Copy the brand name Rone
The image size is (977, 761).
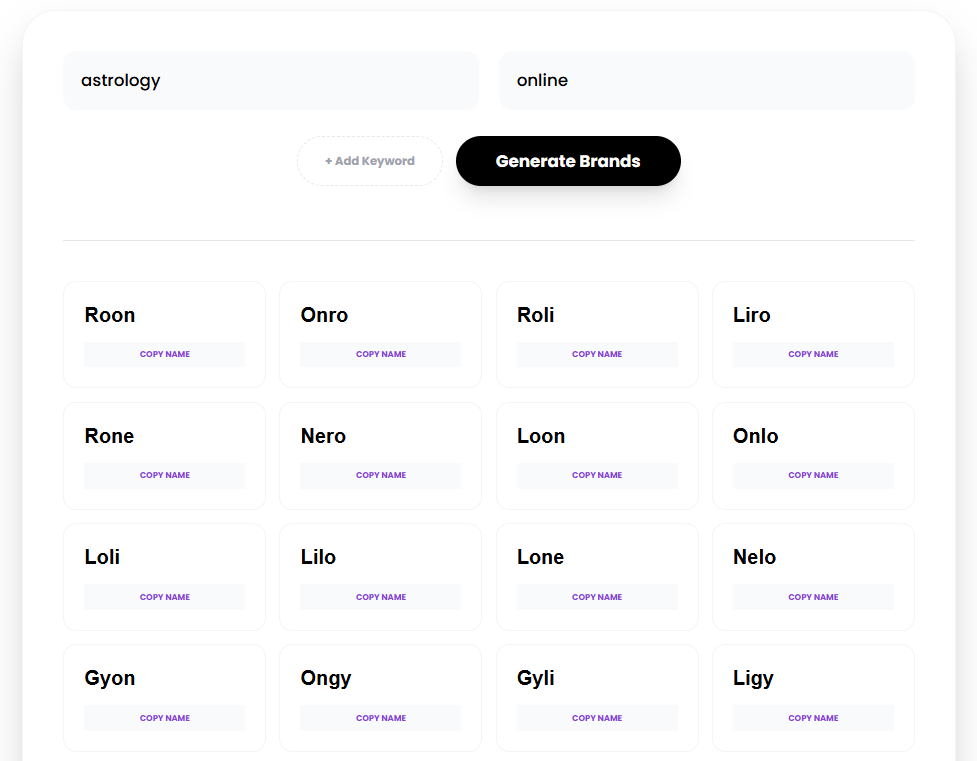click(x=164, y=475)
